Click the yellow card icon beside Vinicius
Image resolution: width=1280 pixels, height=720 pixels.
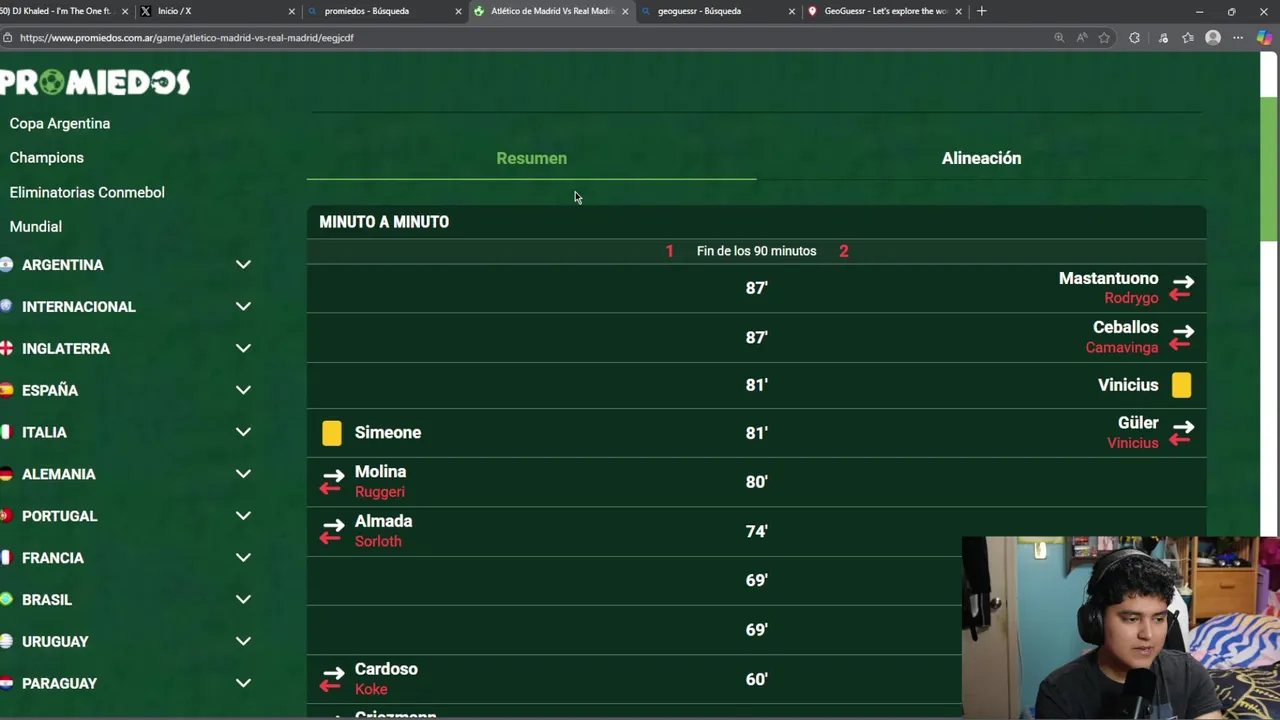tap(1181, 385)
